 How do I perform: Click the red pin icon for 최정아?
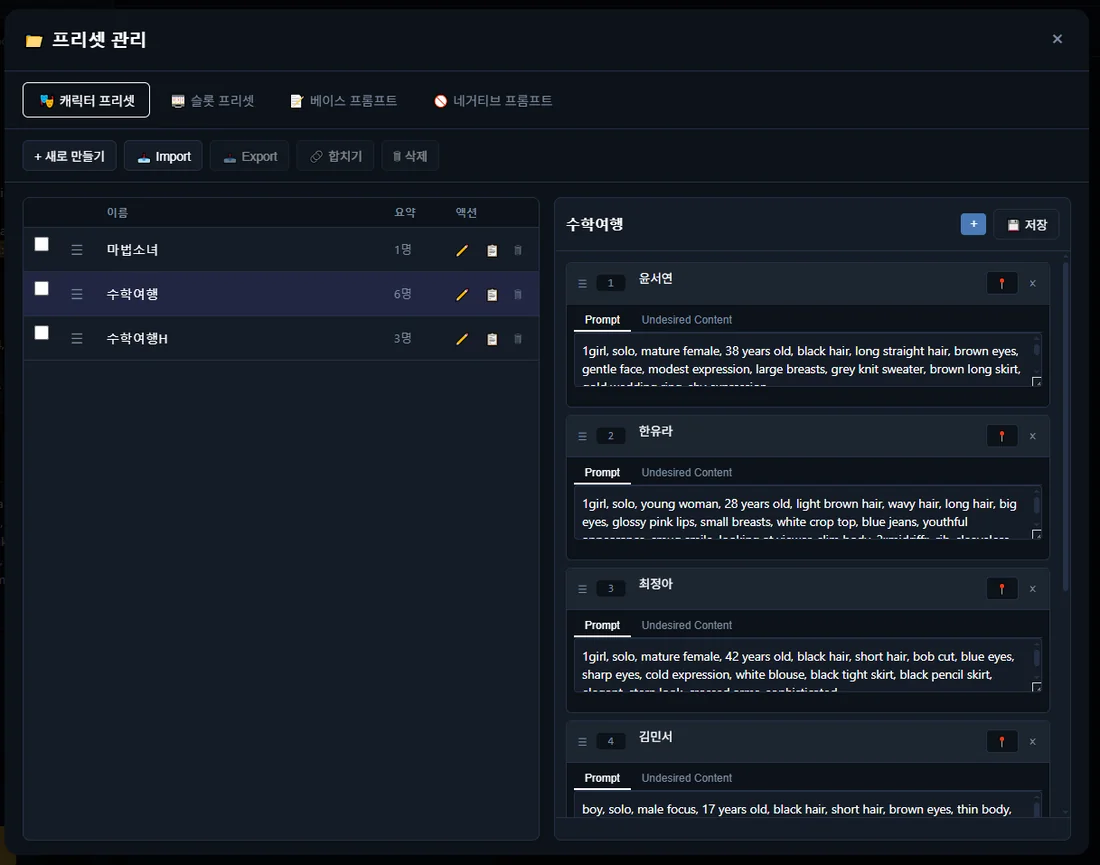click(1002, 589)
